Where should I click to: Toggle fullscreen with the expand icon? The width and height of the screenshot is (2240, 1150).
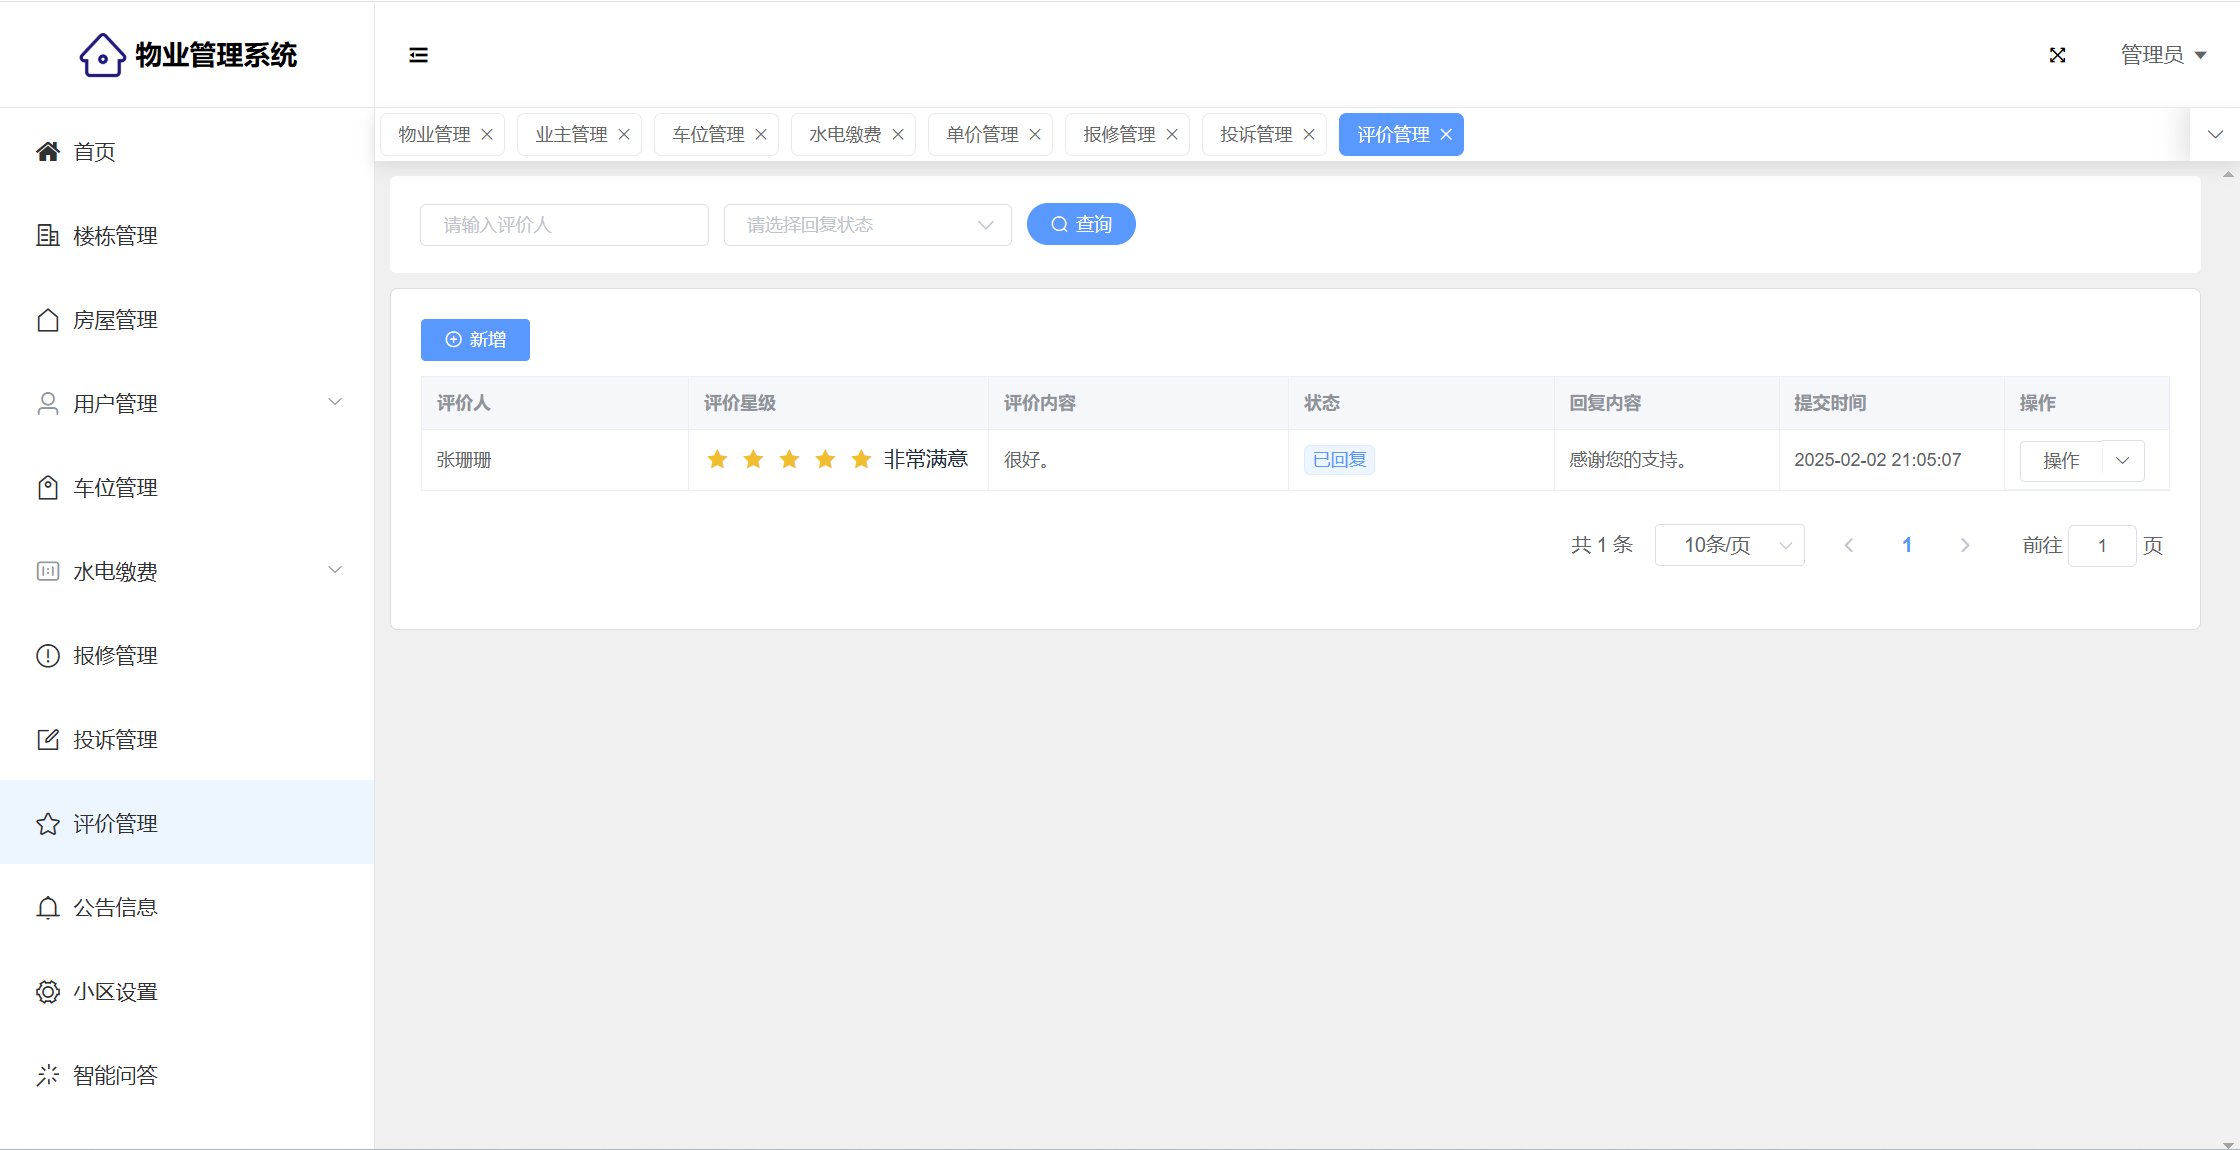pos(2057,55)
